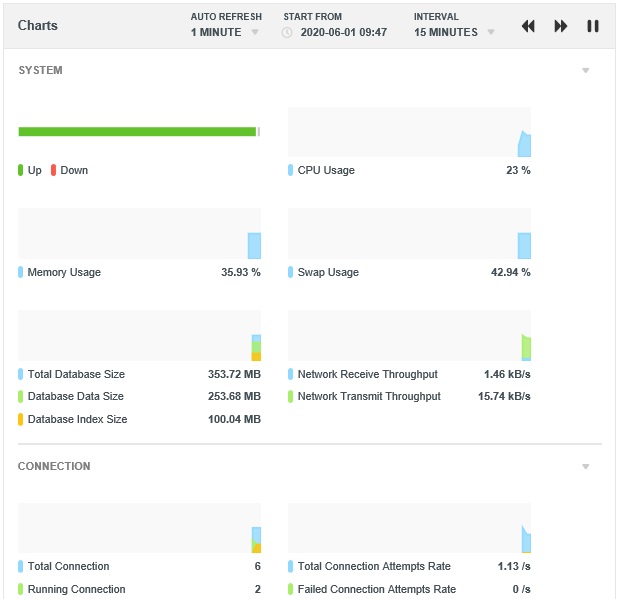Click the 'Swap Usage' label
Screen dimensions: 618x599
tap(328, 272)
